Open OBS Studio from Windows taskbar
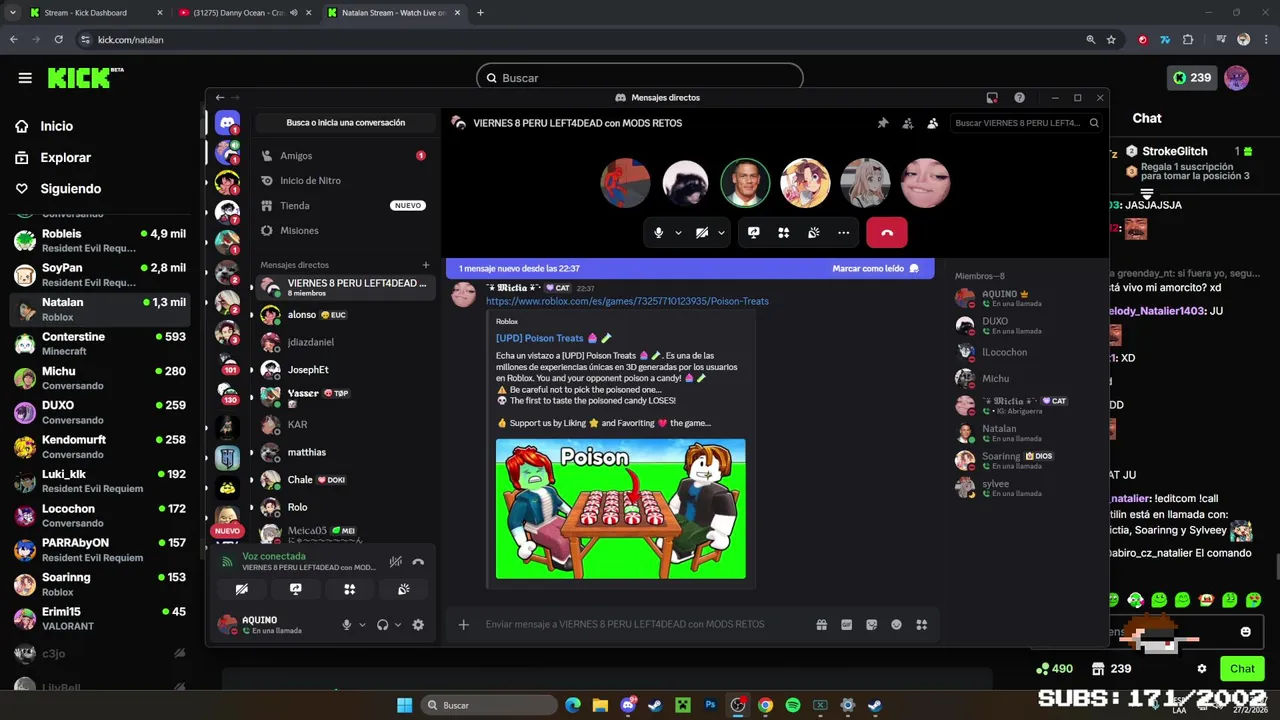The height and width of the screenshot is (720, 1280). coord(738,705)
